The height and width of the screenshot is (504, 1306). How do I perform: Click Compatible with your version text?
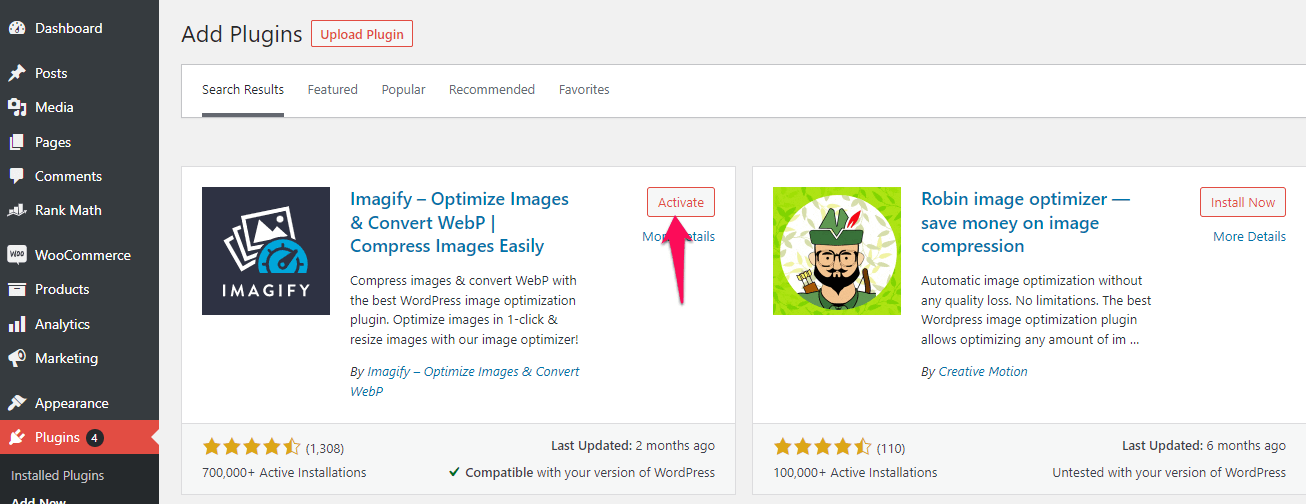point(581,472)
